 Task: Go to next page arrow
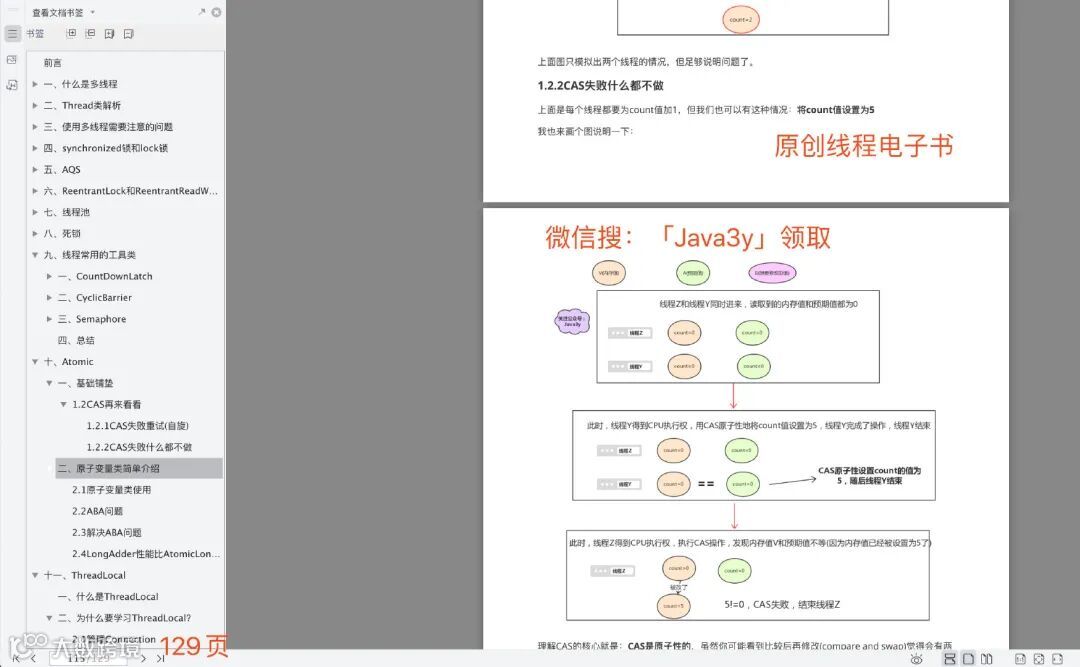coord(143,659)
